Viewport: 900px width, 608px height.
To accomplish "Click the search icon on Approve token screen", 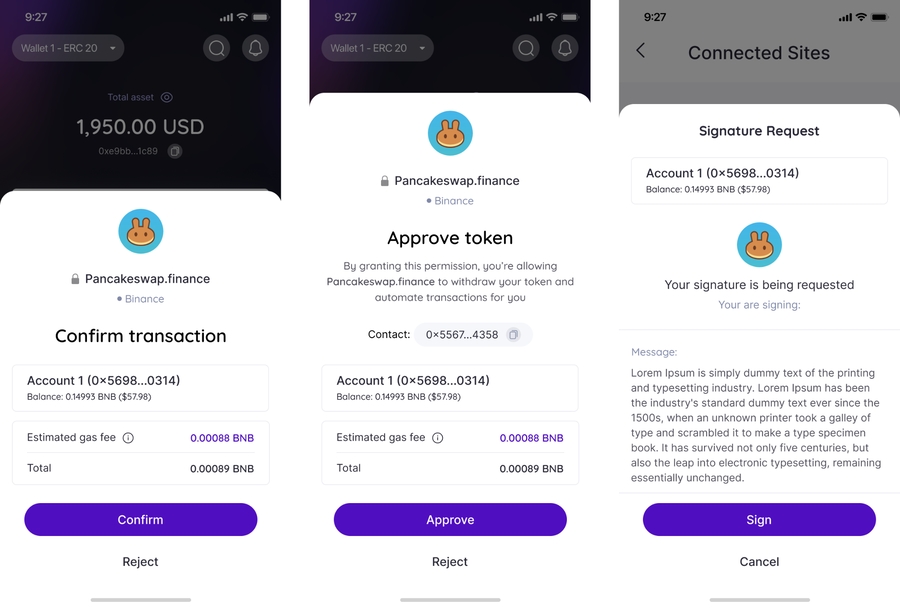I will click(x=526, y=48).
